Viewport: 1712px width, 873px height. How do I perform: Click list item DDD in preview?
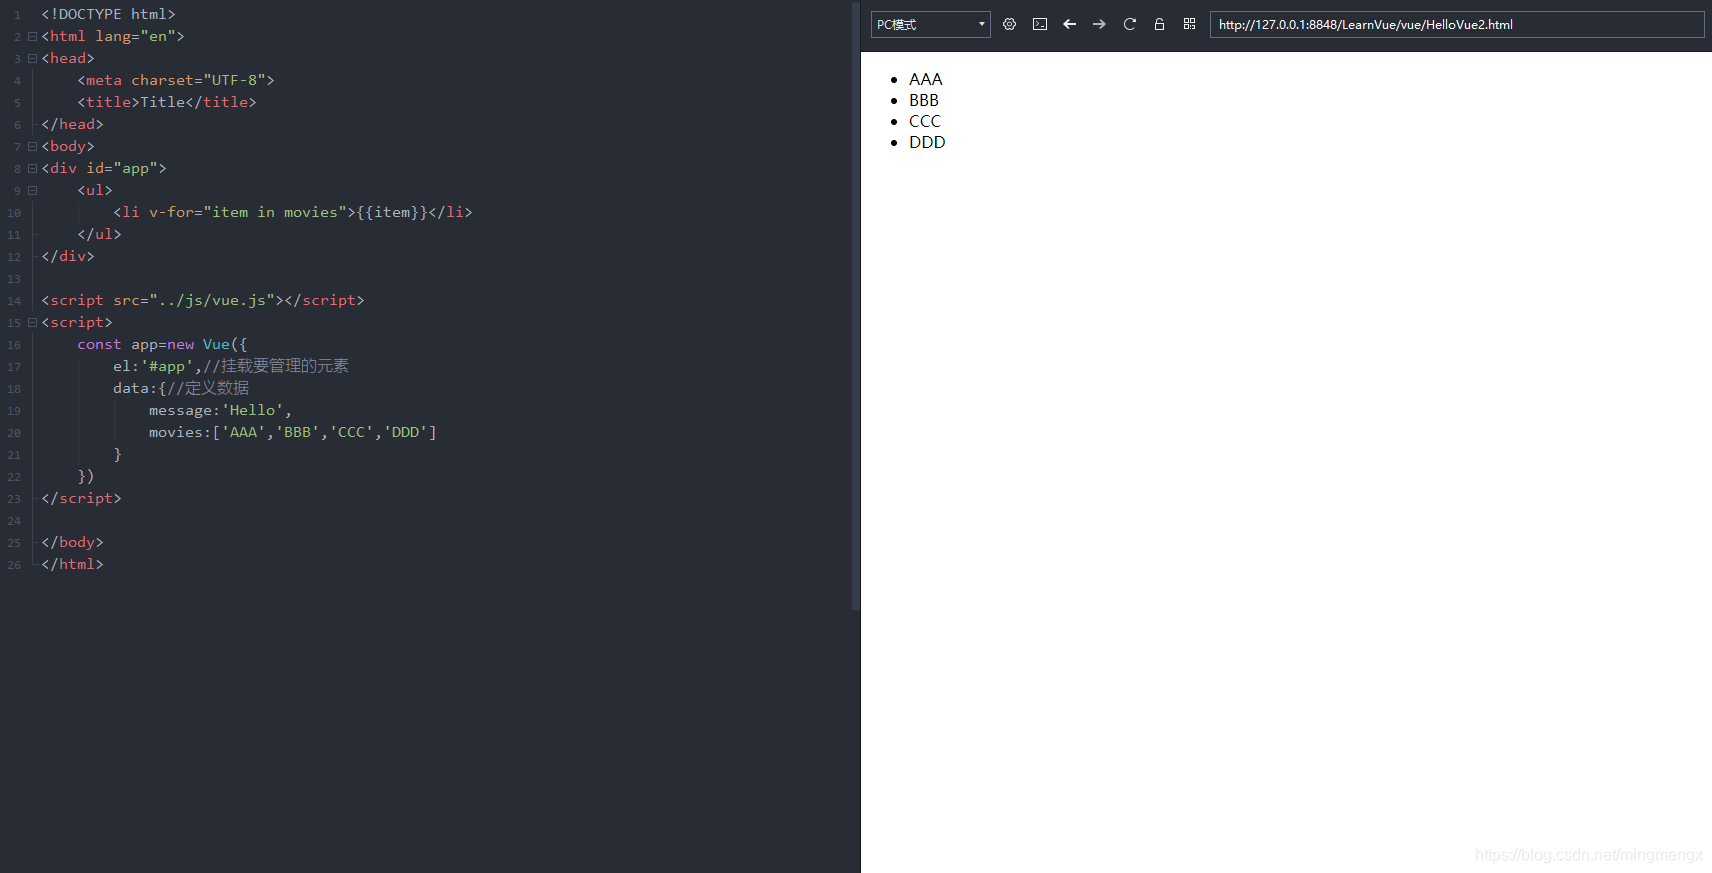click(x=927, y=142)
